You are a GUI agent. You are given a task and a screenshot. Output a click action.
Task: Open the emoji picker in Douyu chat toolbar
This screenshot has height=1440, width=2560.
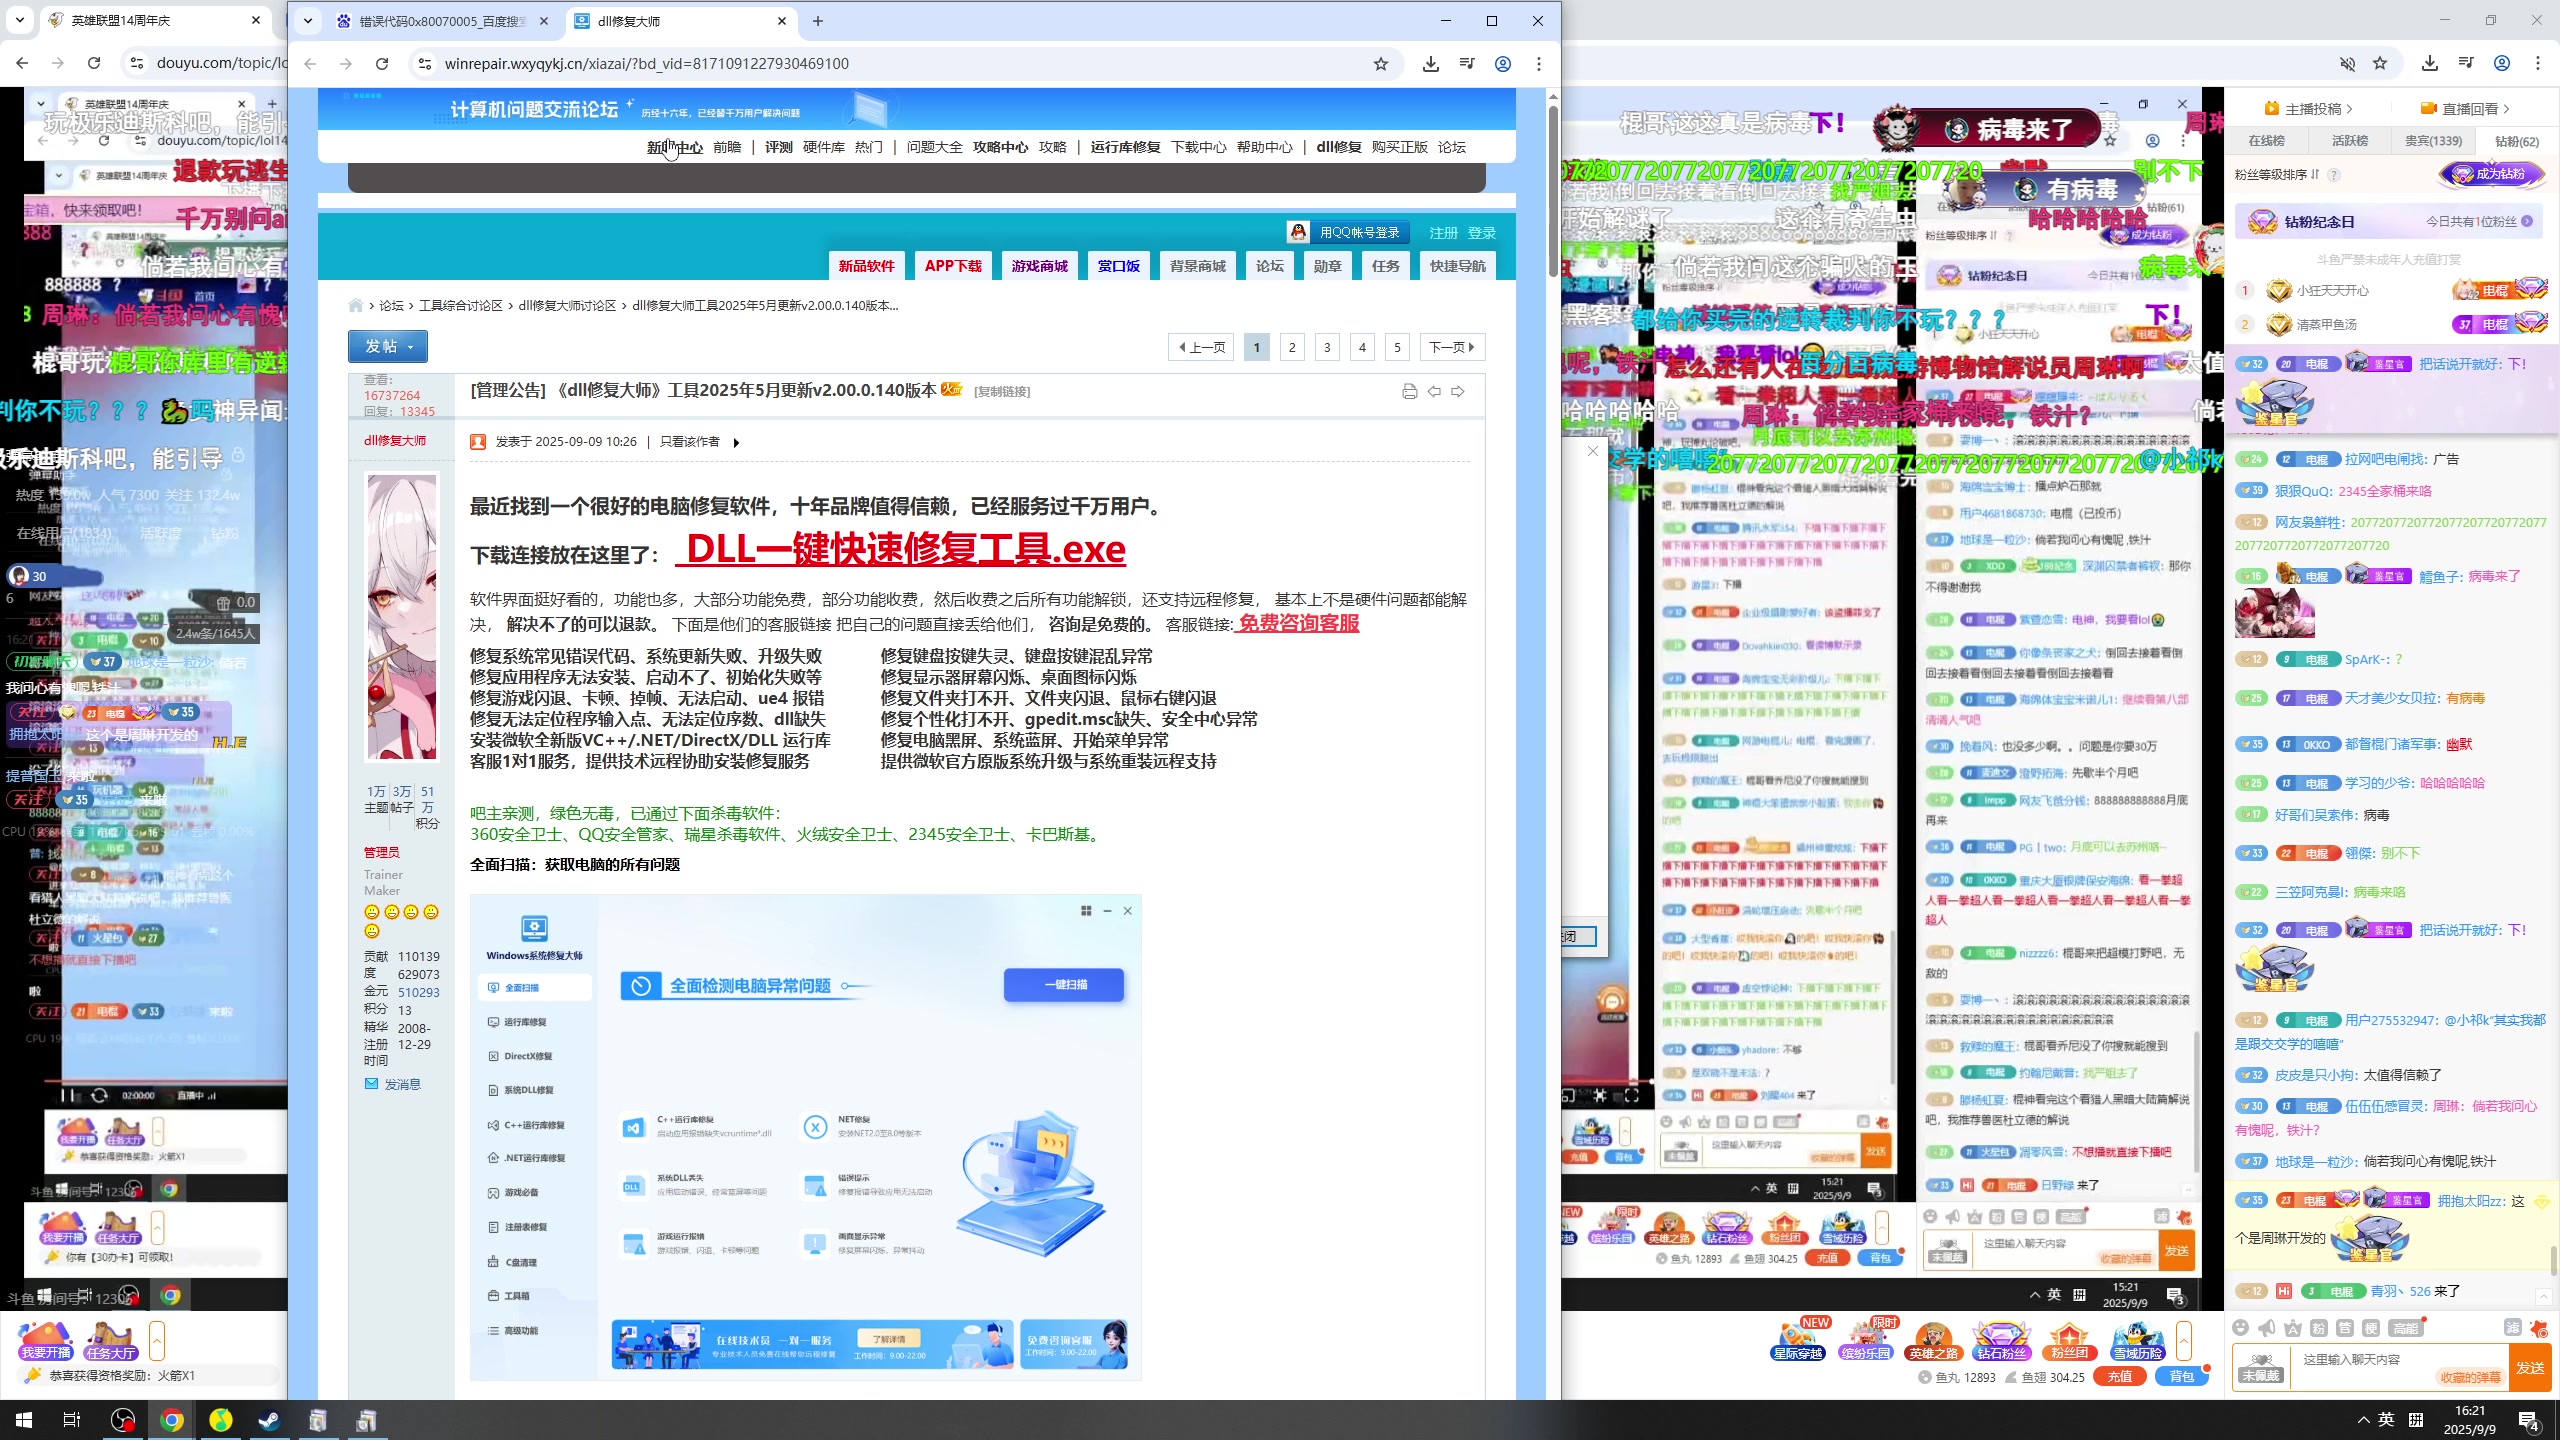[x=2241, y=1328]
